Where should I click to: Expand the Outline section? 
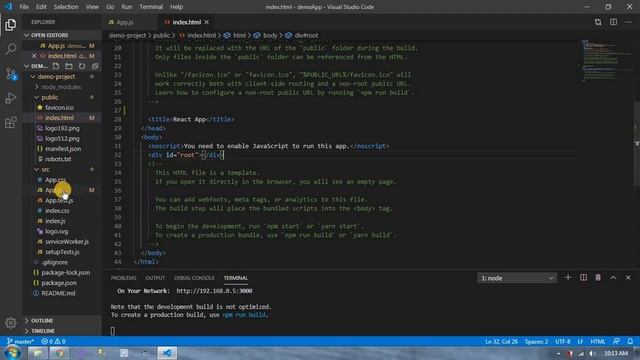tap(42, 320)
